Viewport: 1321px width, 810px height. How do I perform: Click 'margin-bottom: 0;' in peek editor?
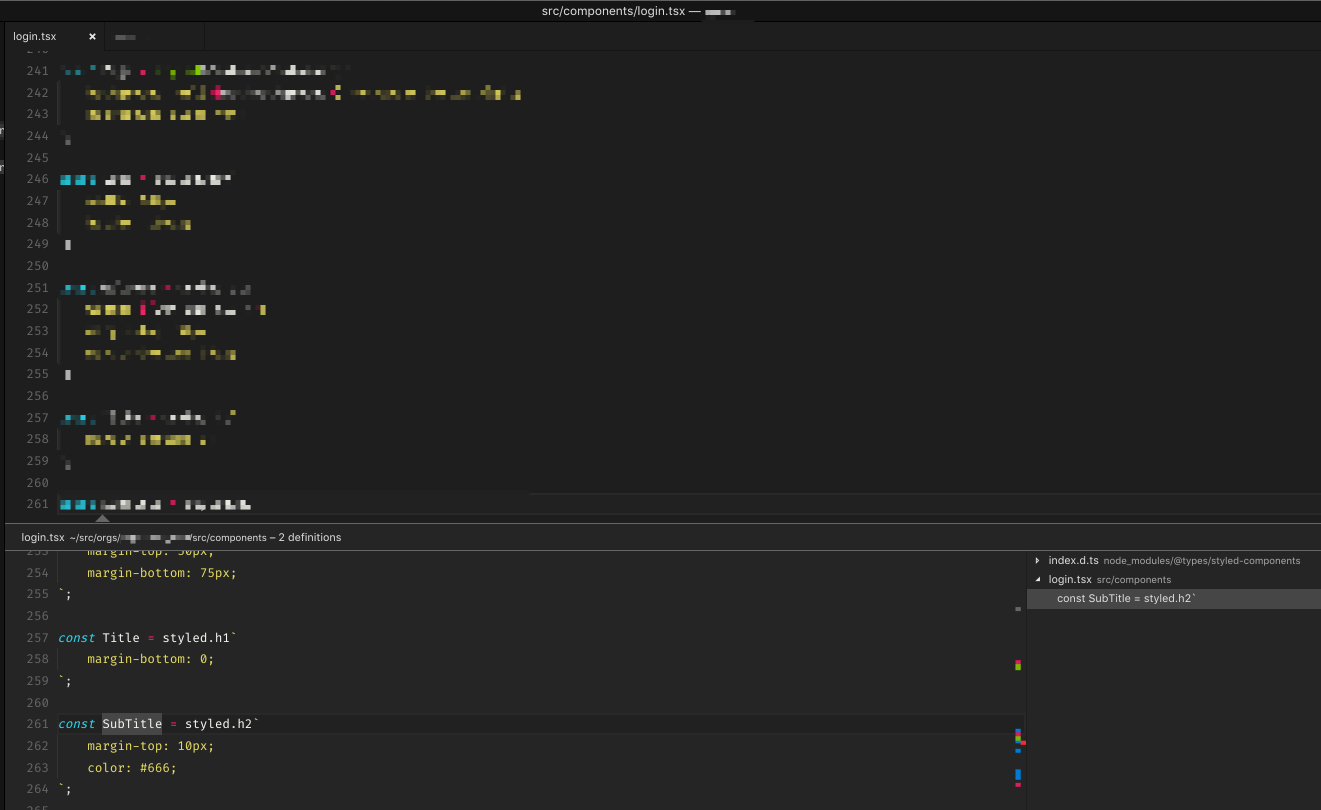pyautogui.click(x=151, y=659)
